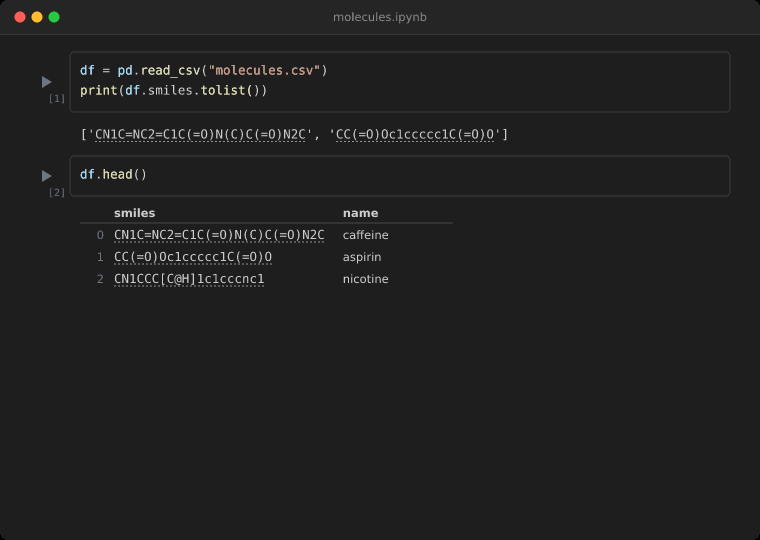Click inside the read_csv code cell
Viewport: 760px width, 540px height.
(x=400, y=82)
